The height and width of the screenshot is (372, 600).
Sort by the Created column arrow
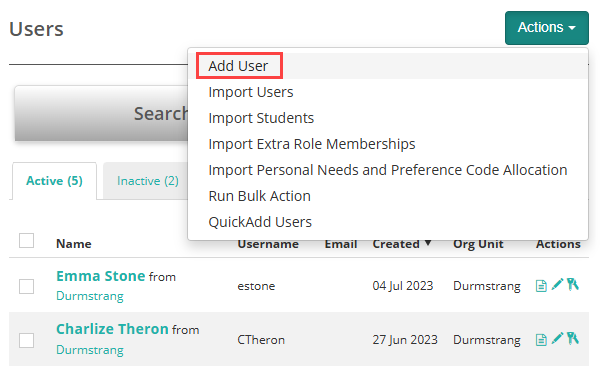[x=428, y=243]
